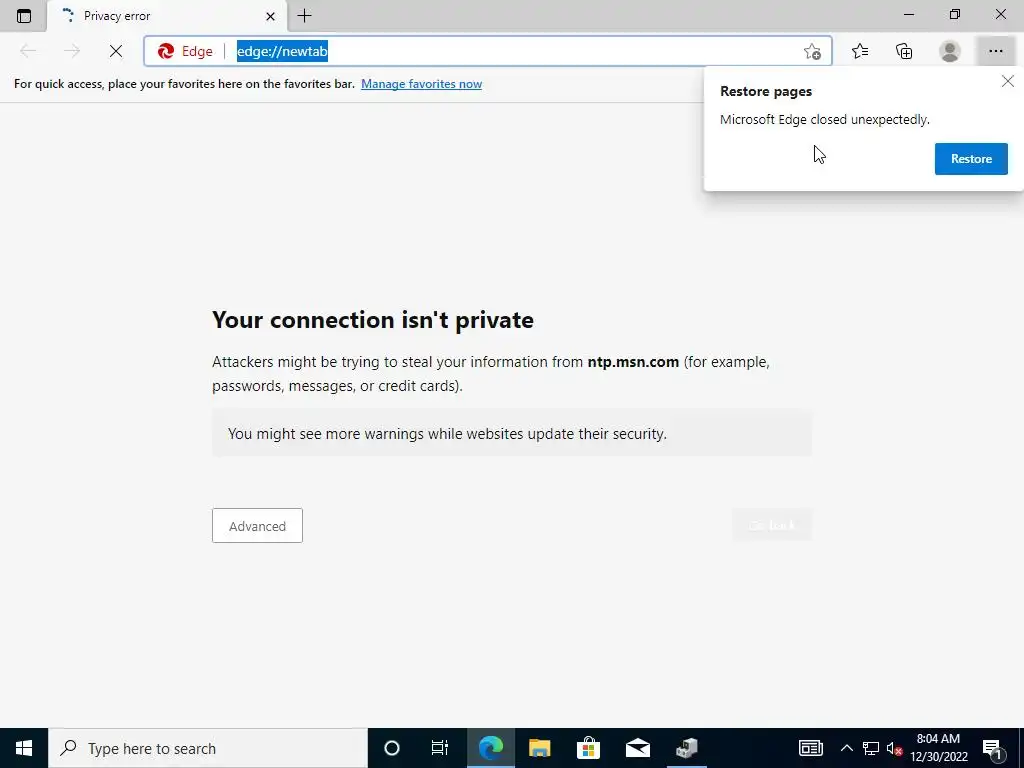Click Microsoft Edge taskbar icon
This screenshot has height=768, width=1024.
(x=490, y=748)
